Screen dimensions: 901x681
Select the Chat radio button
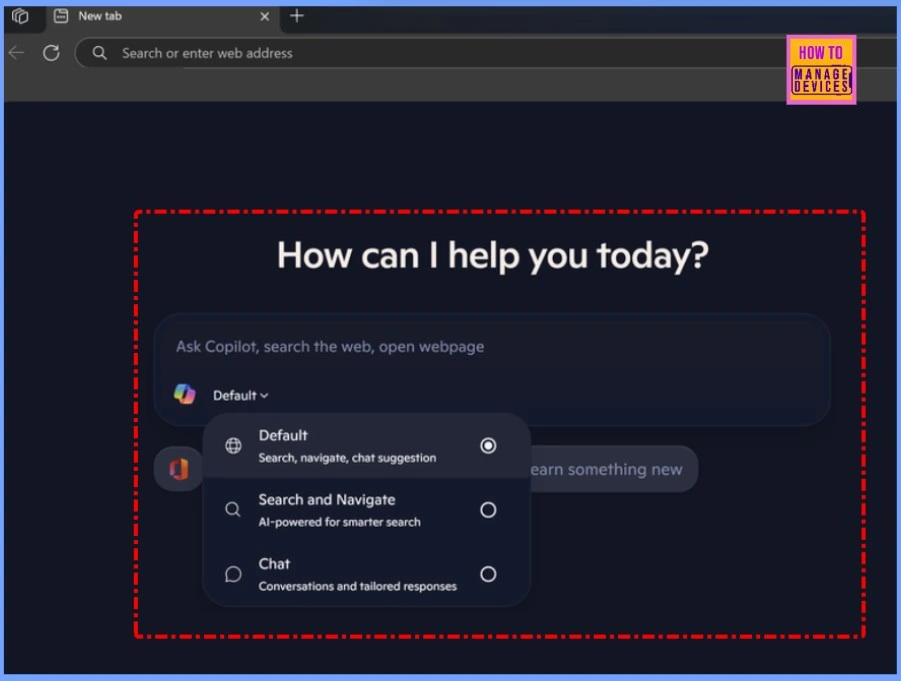(x=488, y=574)
